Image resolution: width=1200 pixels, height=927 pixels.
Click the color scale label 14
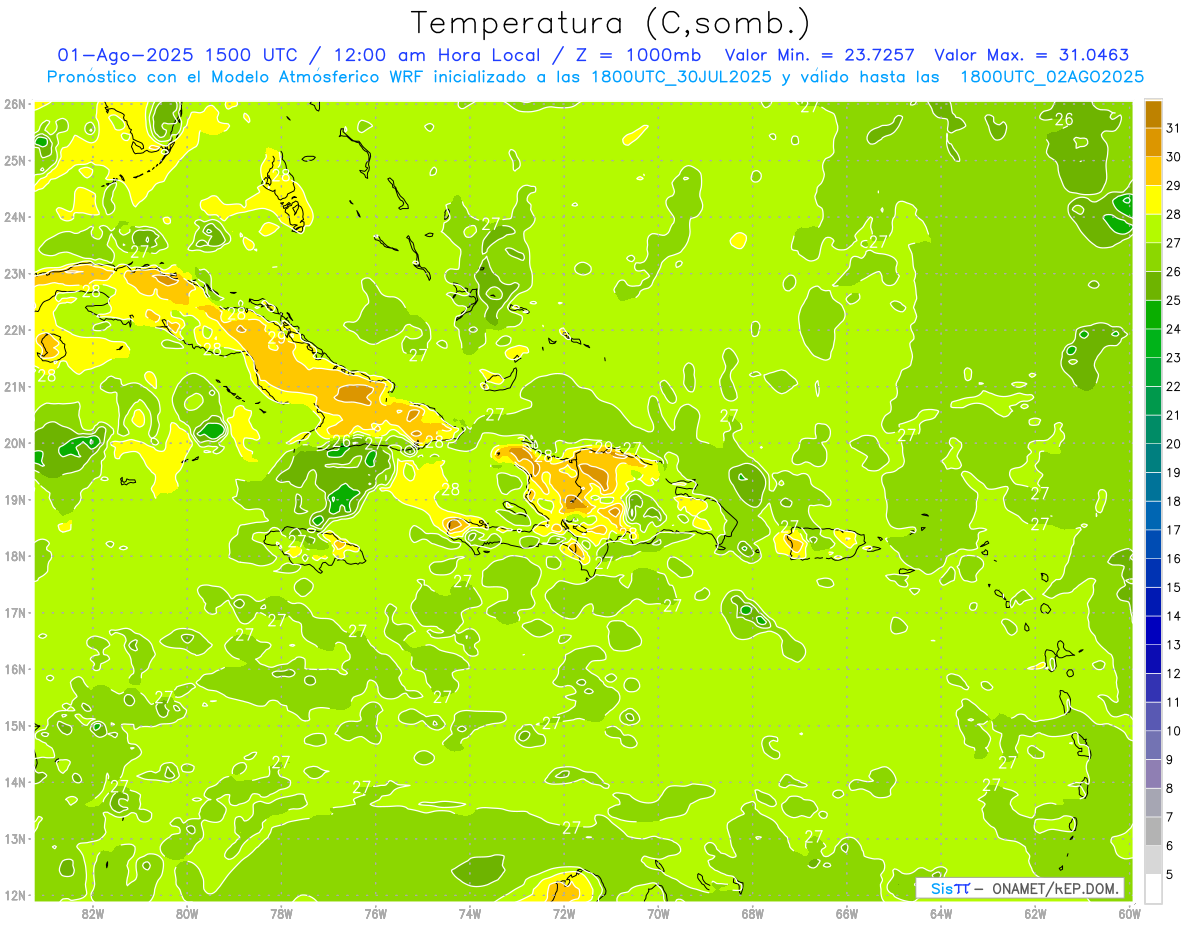1173,616
